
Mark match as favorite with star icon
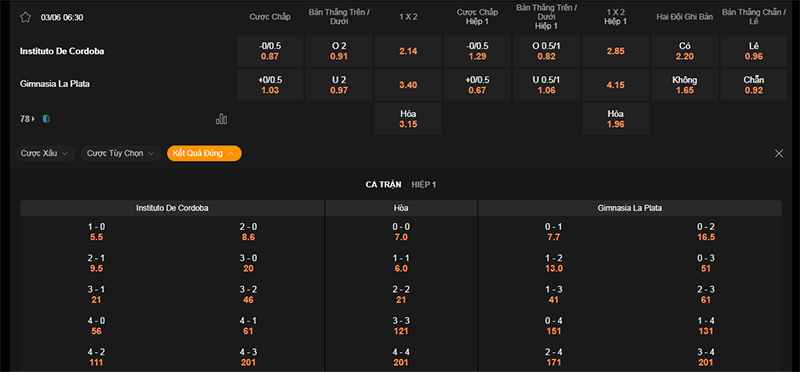click(26, 17)
